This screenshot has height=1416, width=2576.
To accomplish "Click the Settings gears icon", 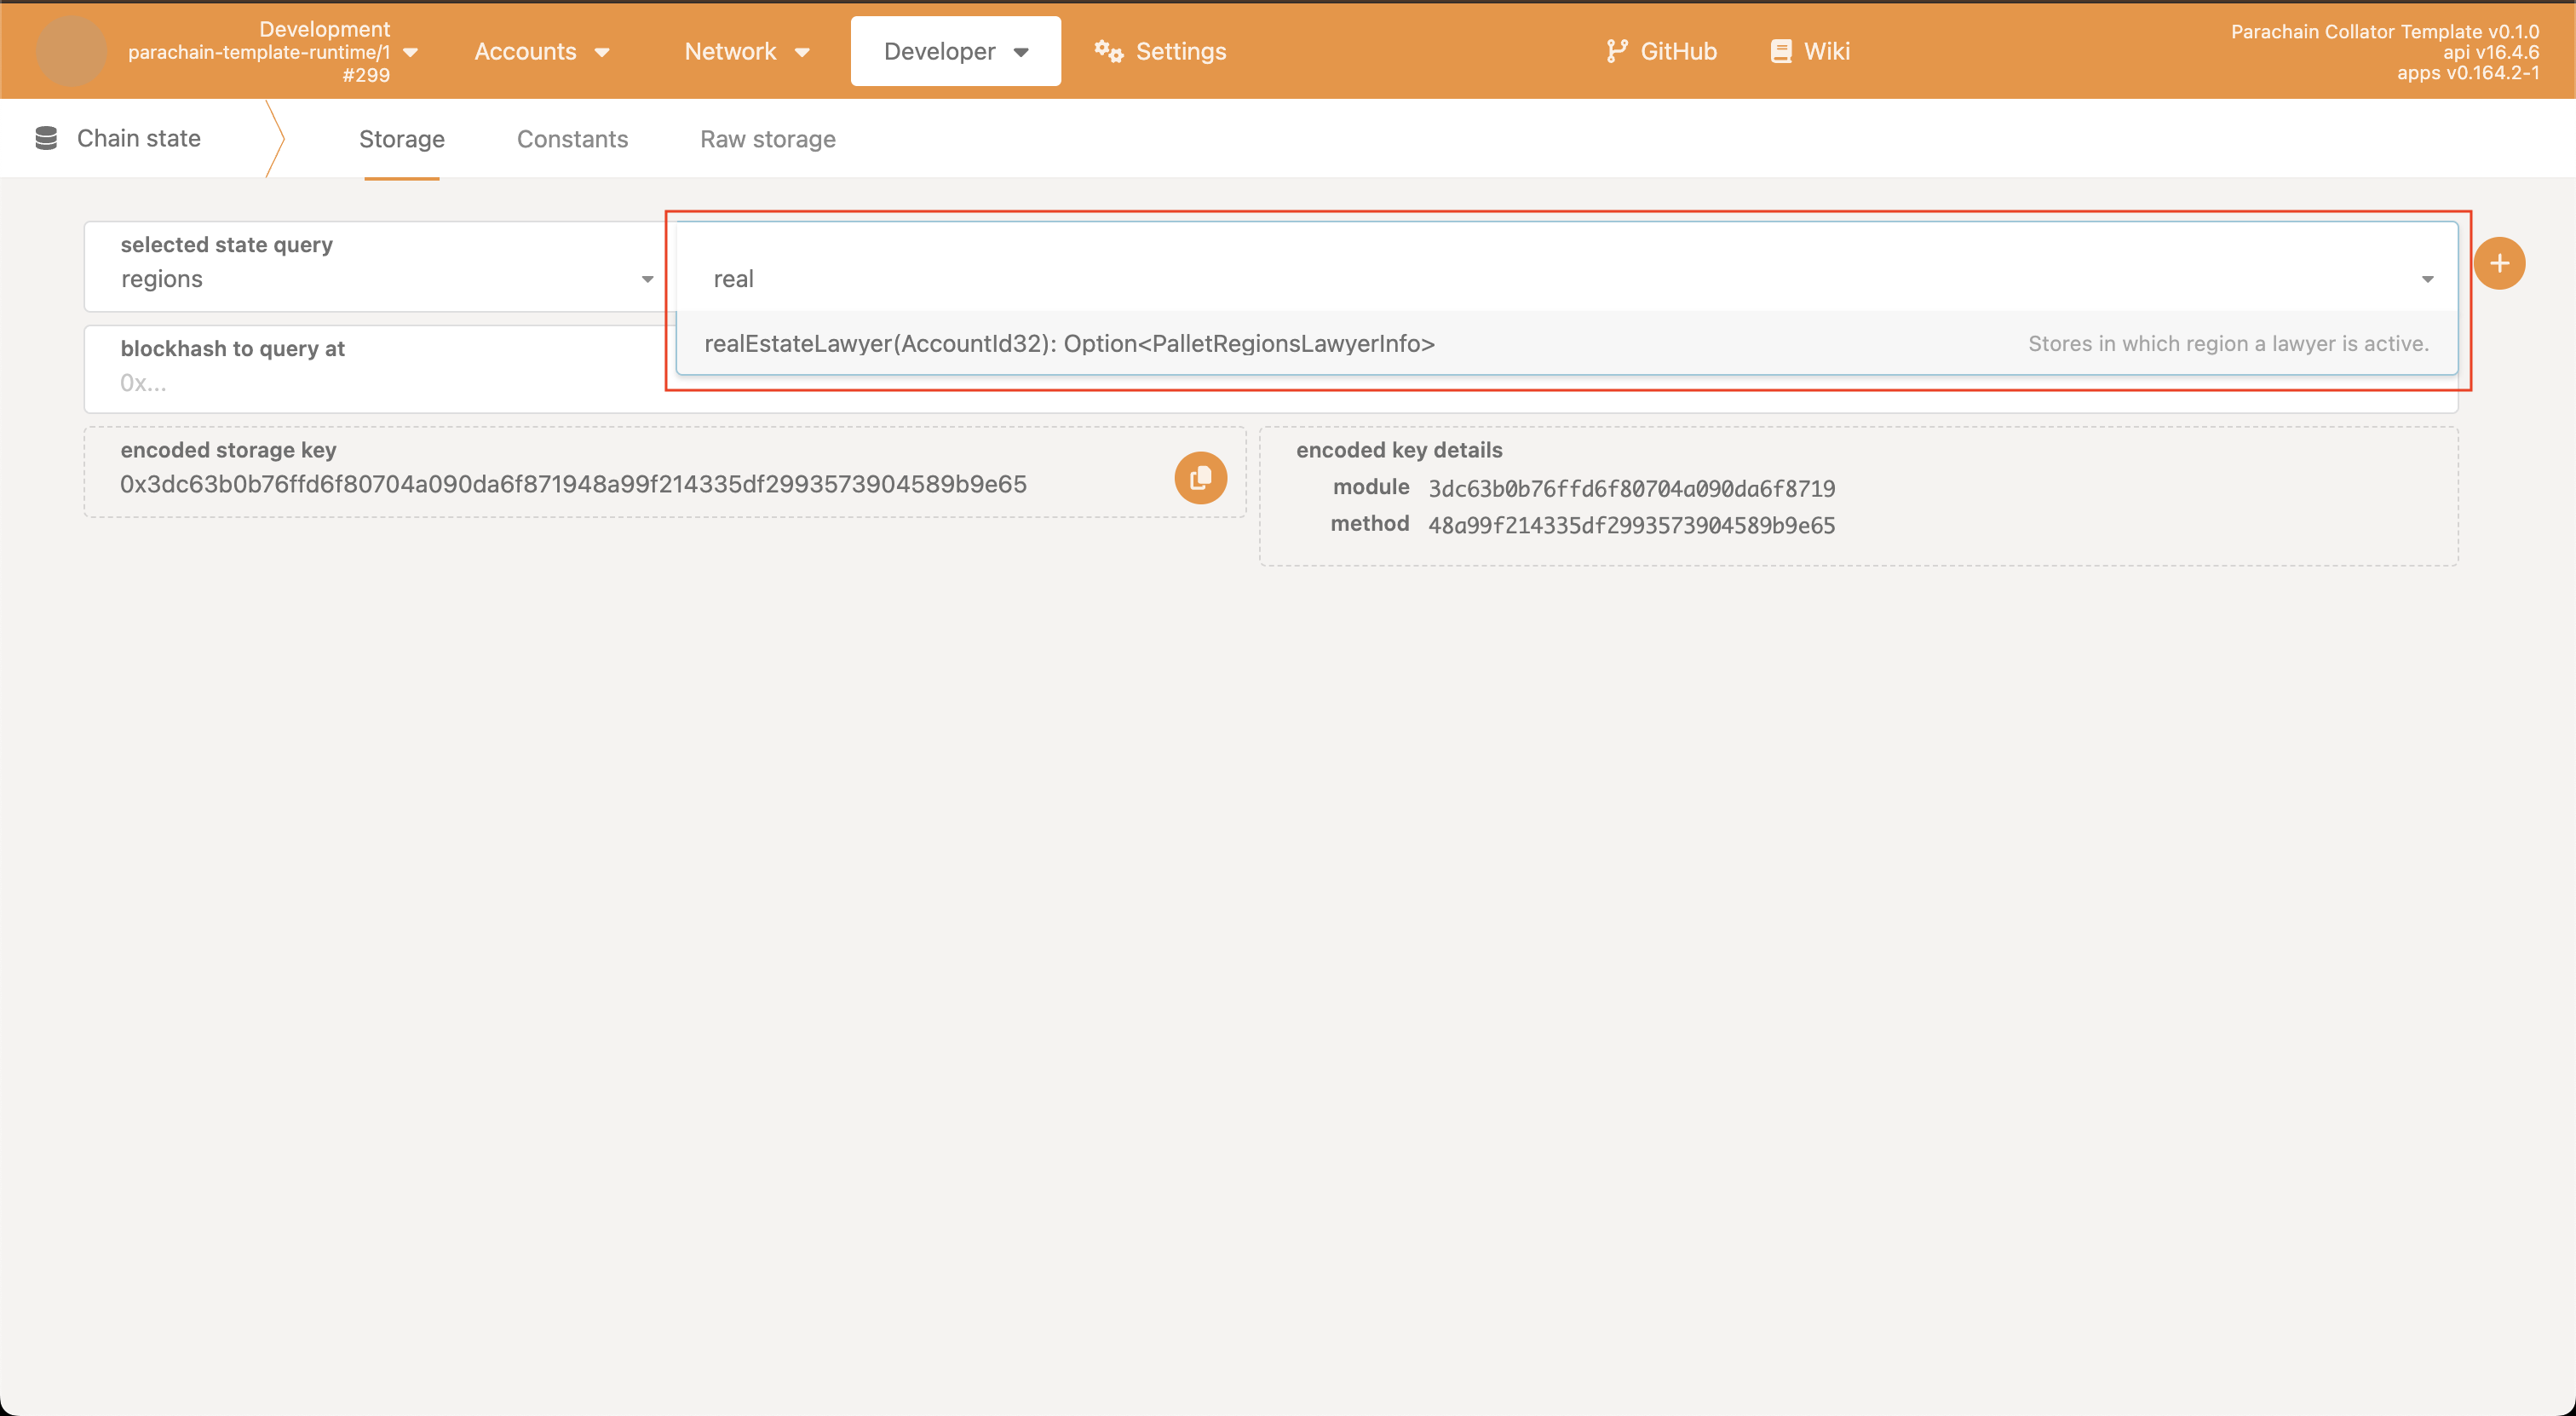I will tap(1108, 51).
